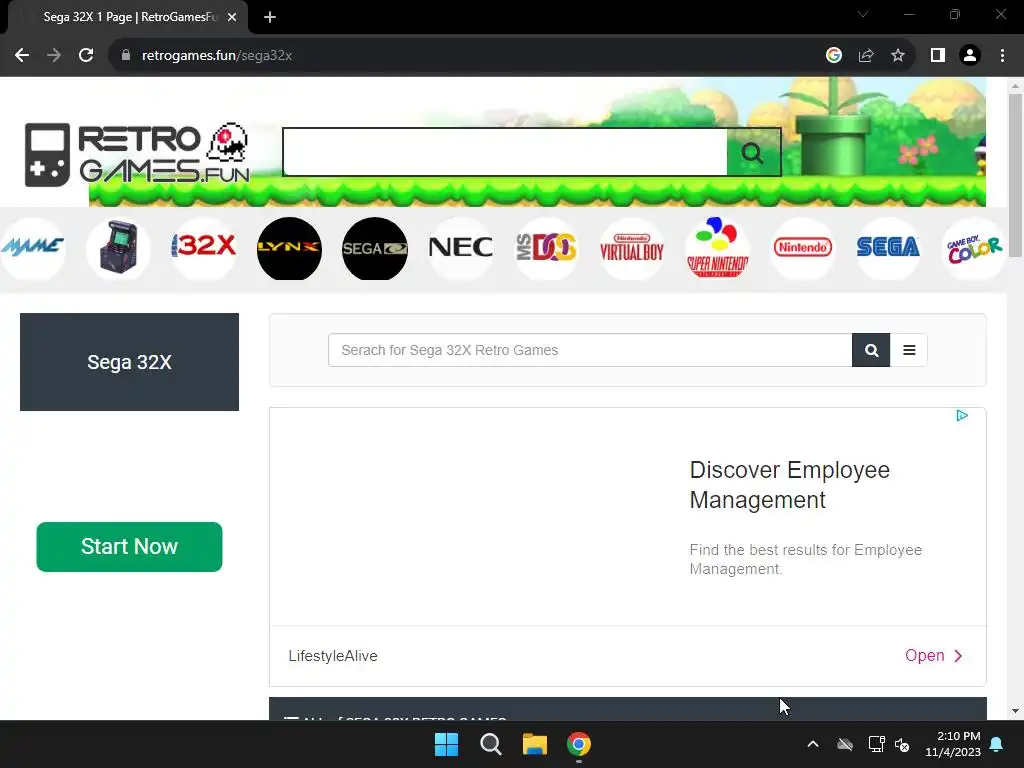Click the Find the best results ad text
1024x768 pixels.
(805, 559)
